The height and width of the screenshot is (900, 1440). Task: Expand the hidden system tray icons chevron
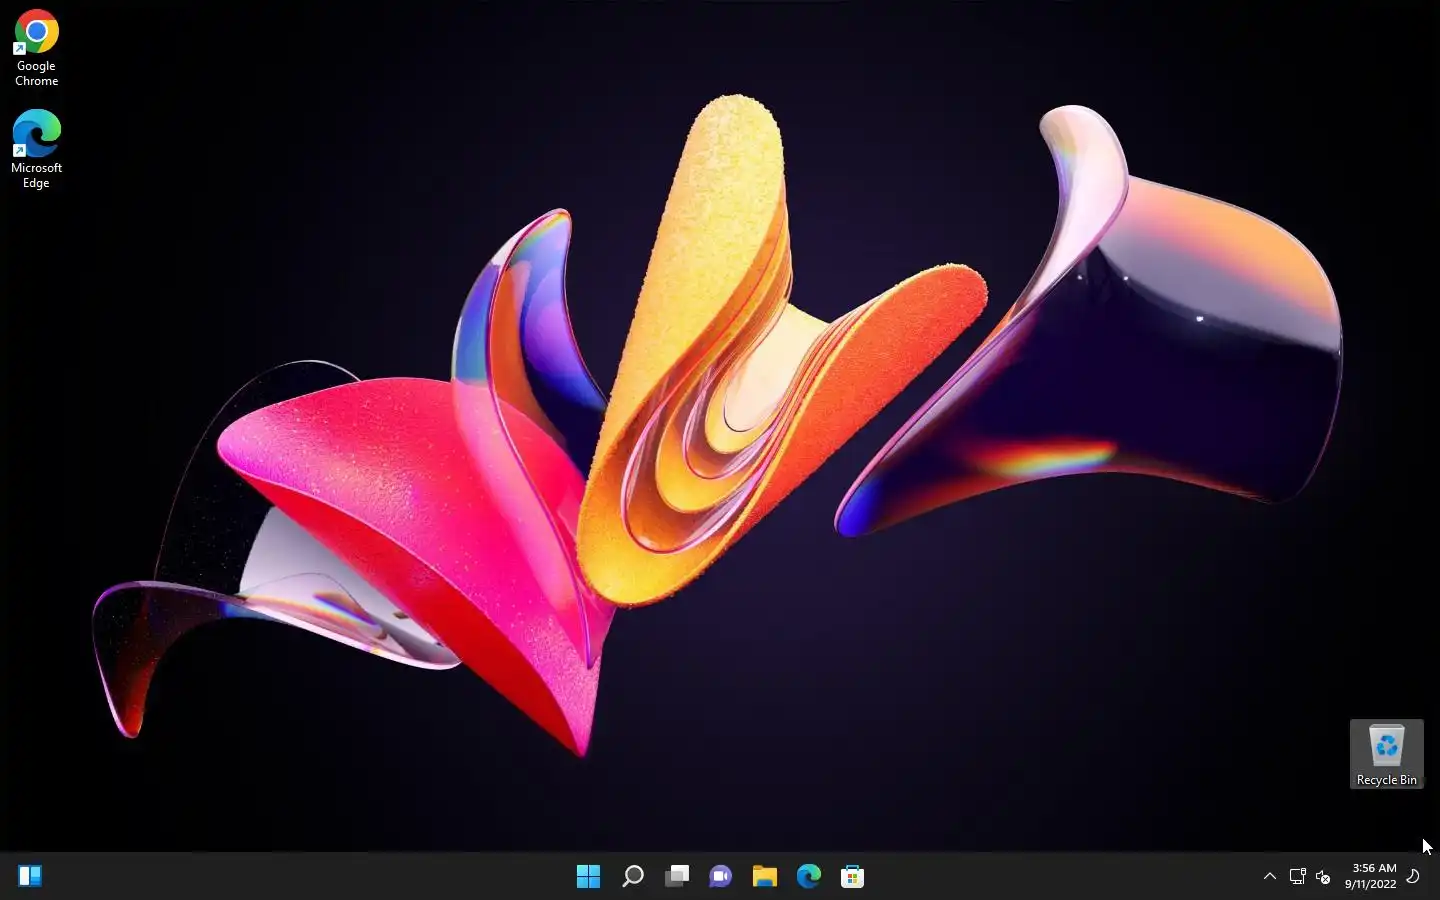[x=1270, y=876]
